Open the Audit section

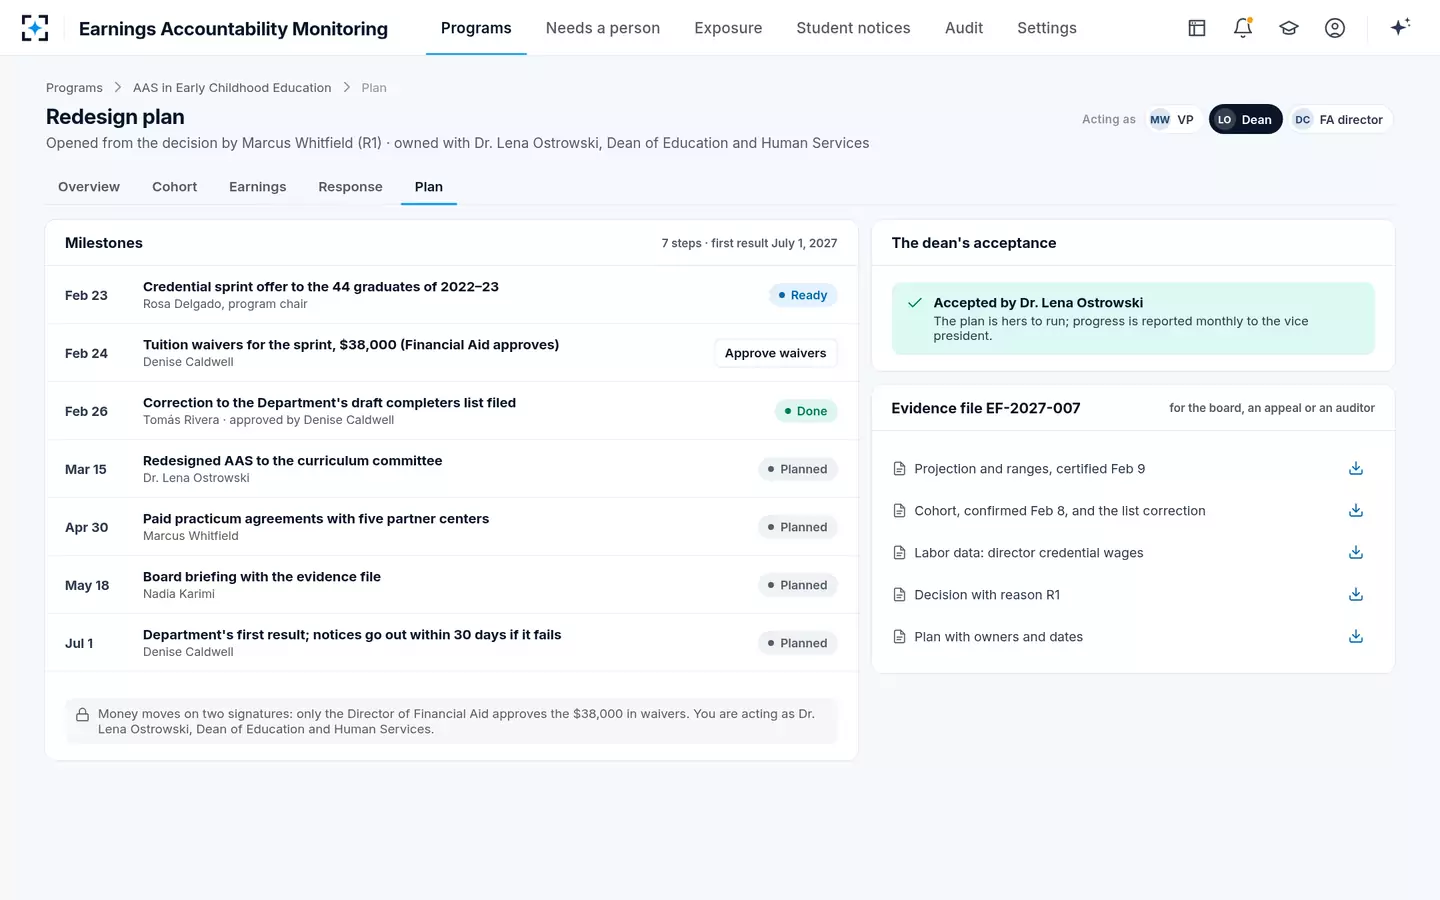[x=964, y=28]
